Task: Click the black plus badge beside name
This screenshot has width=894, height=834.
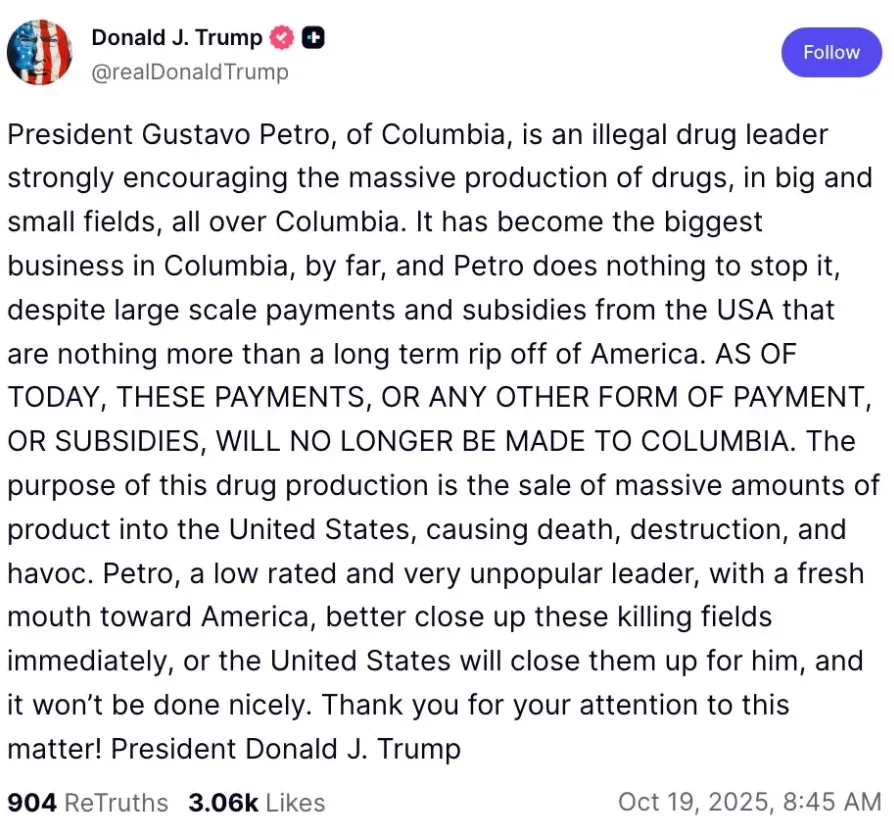Action: [312, 38]
